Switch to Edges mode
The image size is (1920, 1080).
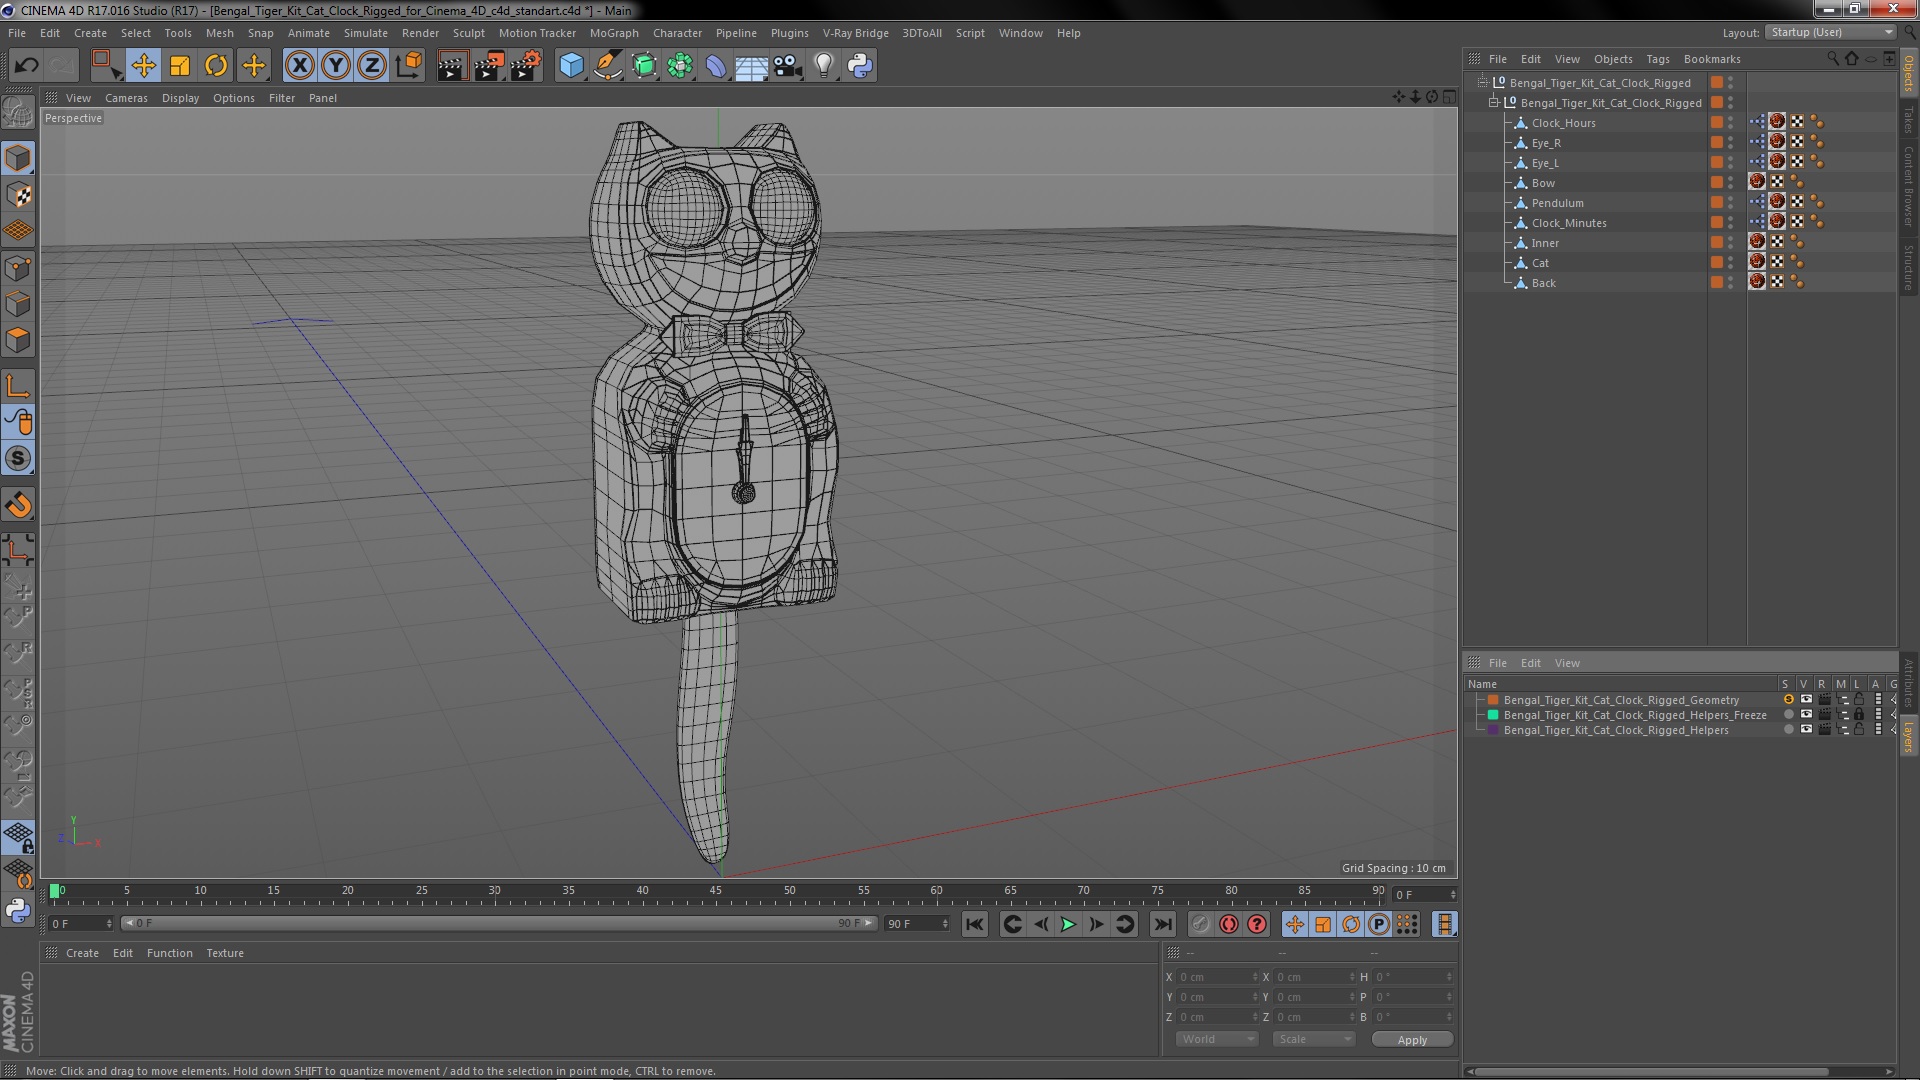tap(18, 304)
